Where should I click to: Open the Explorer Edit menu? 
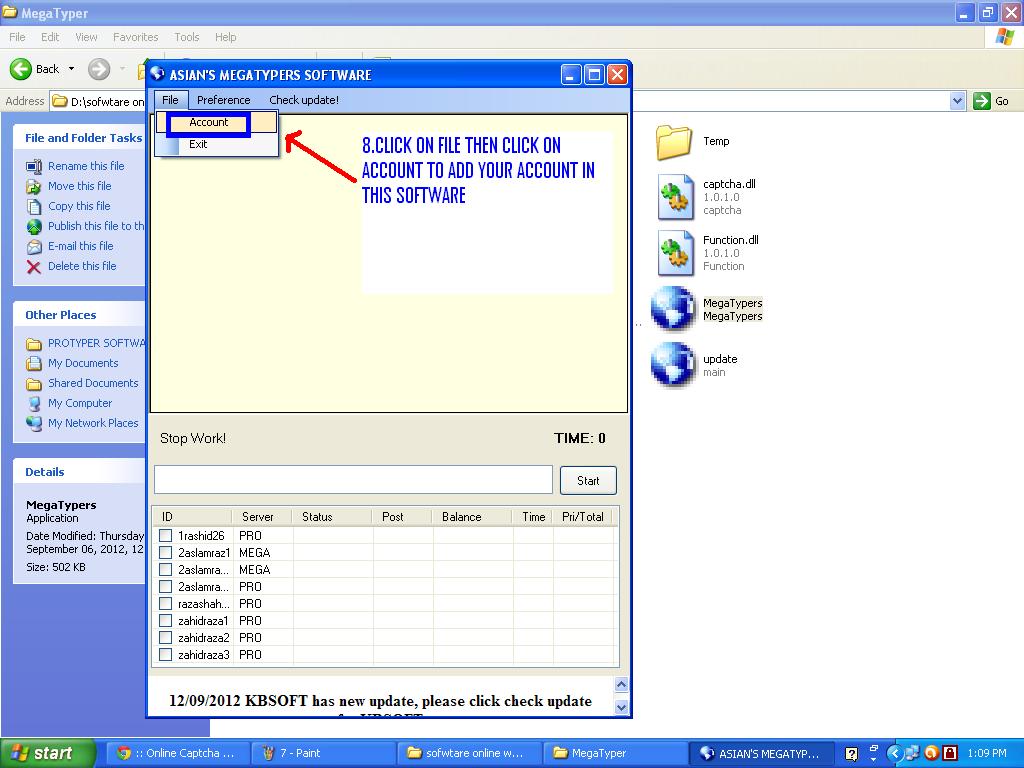pos(50,37)
